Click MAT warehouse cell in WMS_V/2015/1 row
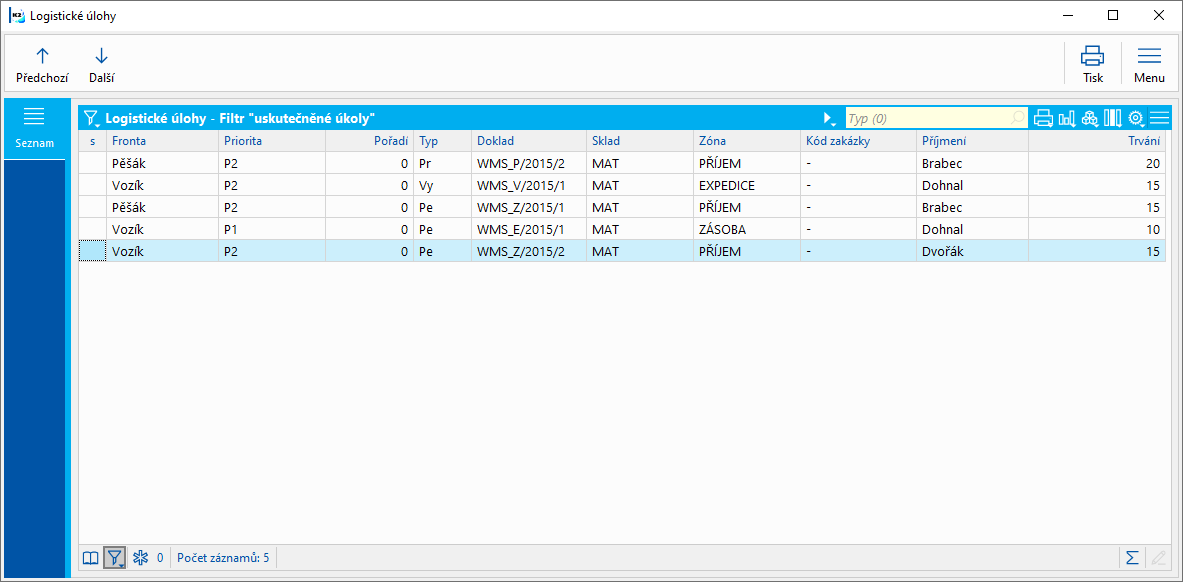The image size is (1183, 582). point(640,185)
